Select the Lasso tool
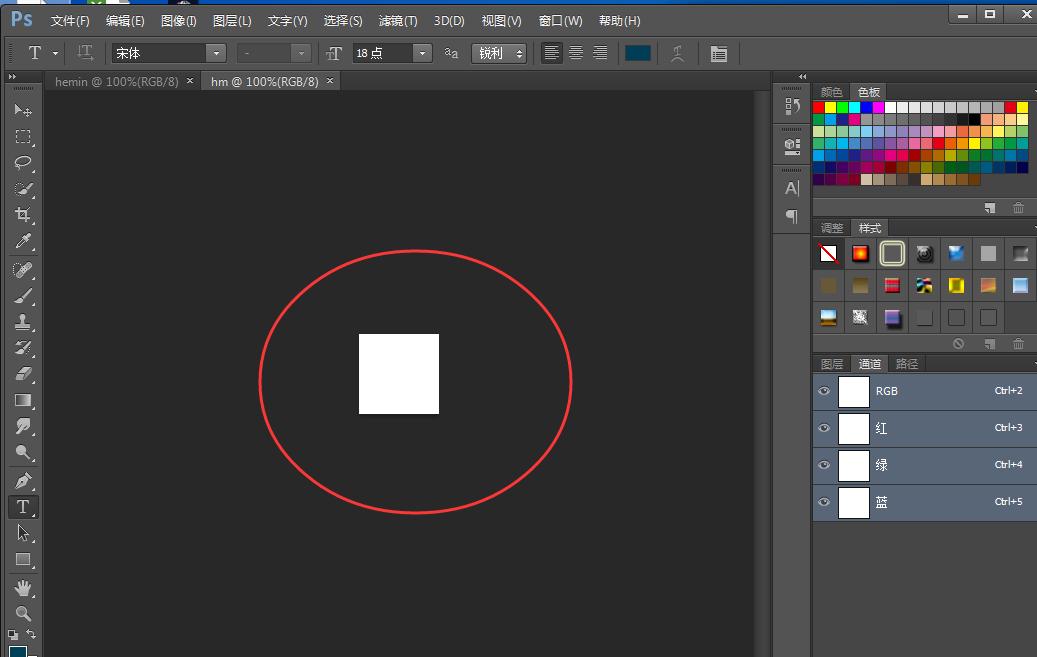The height and width of the screenshot is (657, 1037). (x=22, y=162)
